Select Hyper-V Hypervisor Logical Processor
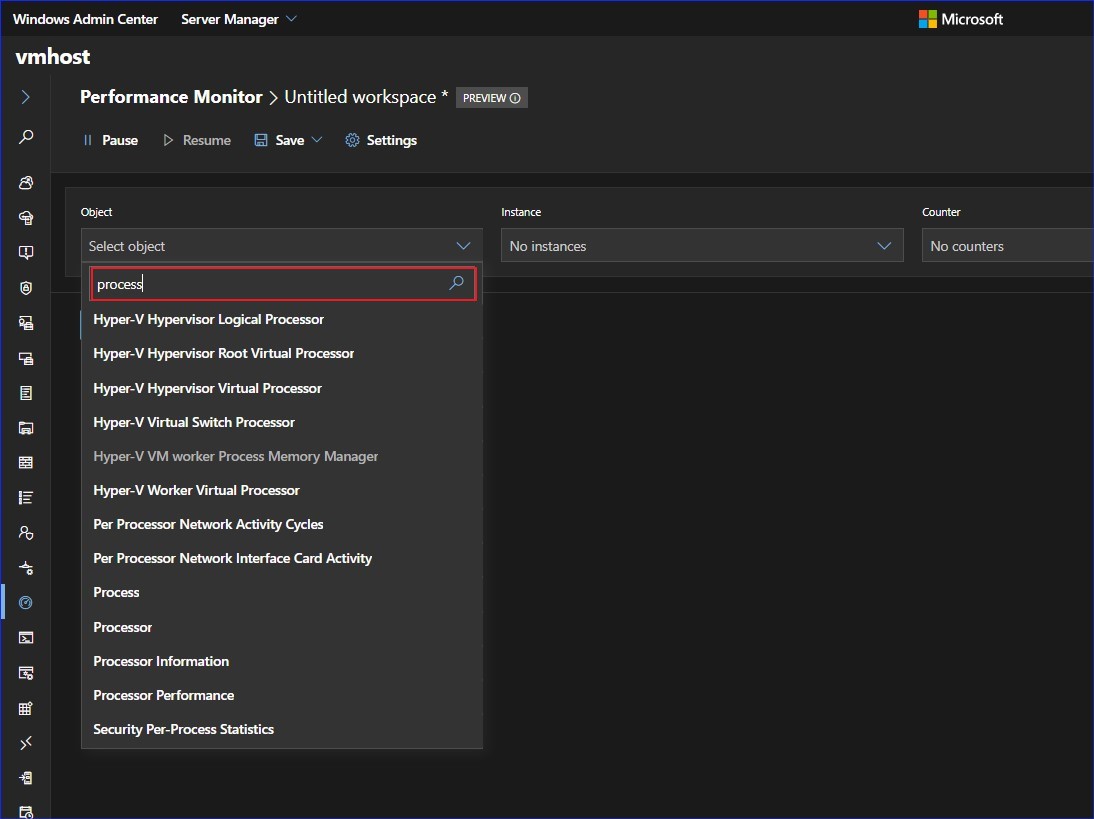The image size is (1094, 819). coord(282,320)
